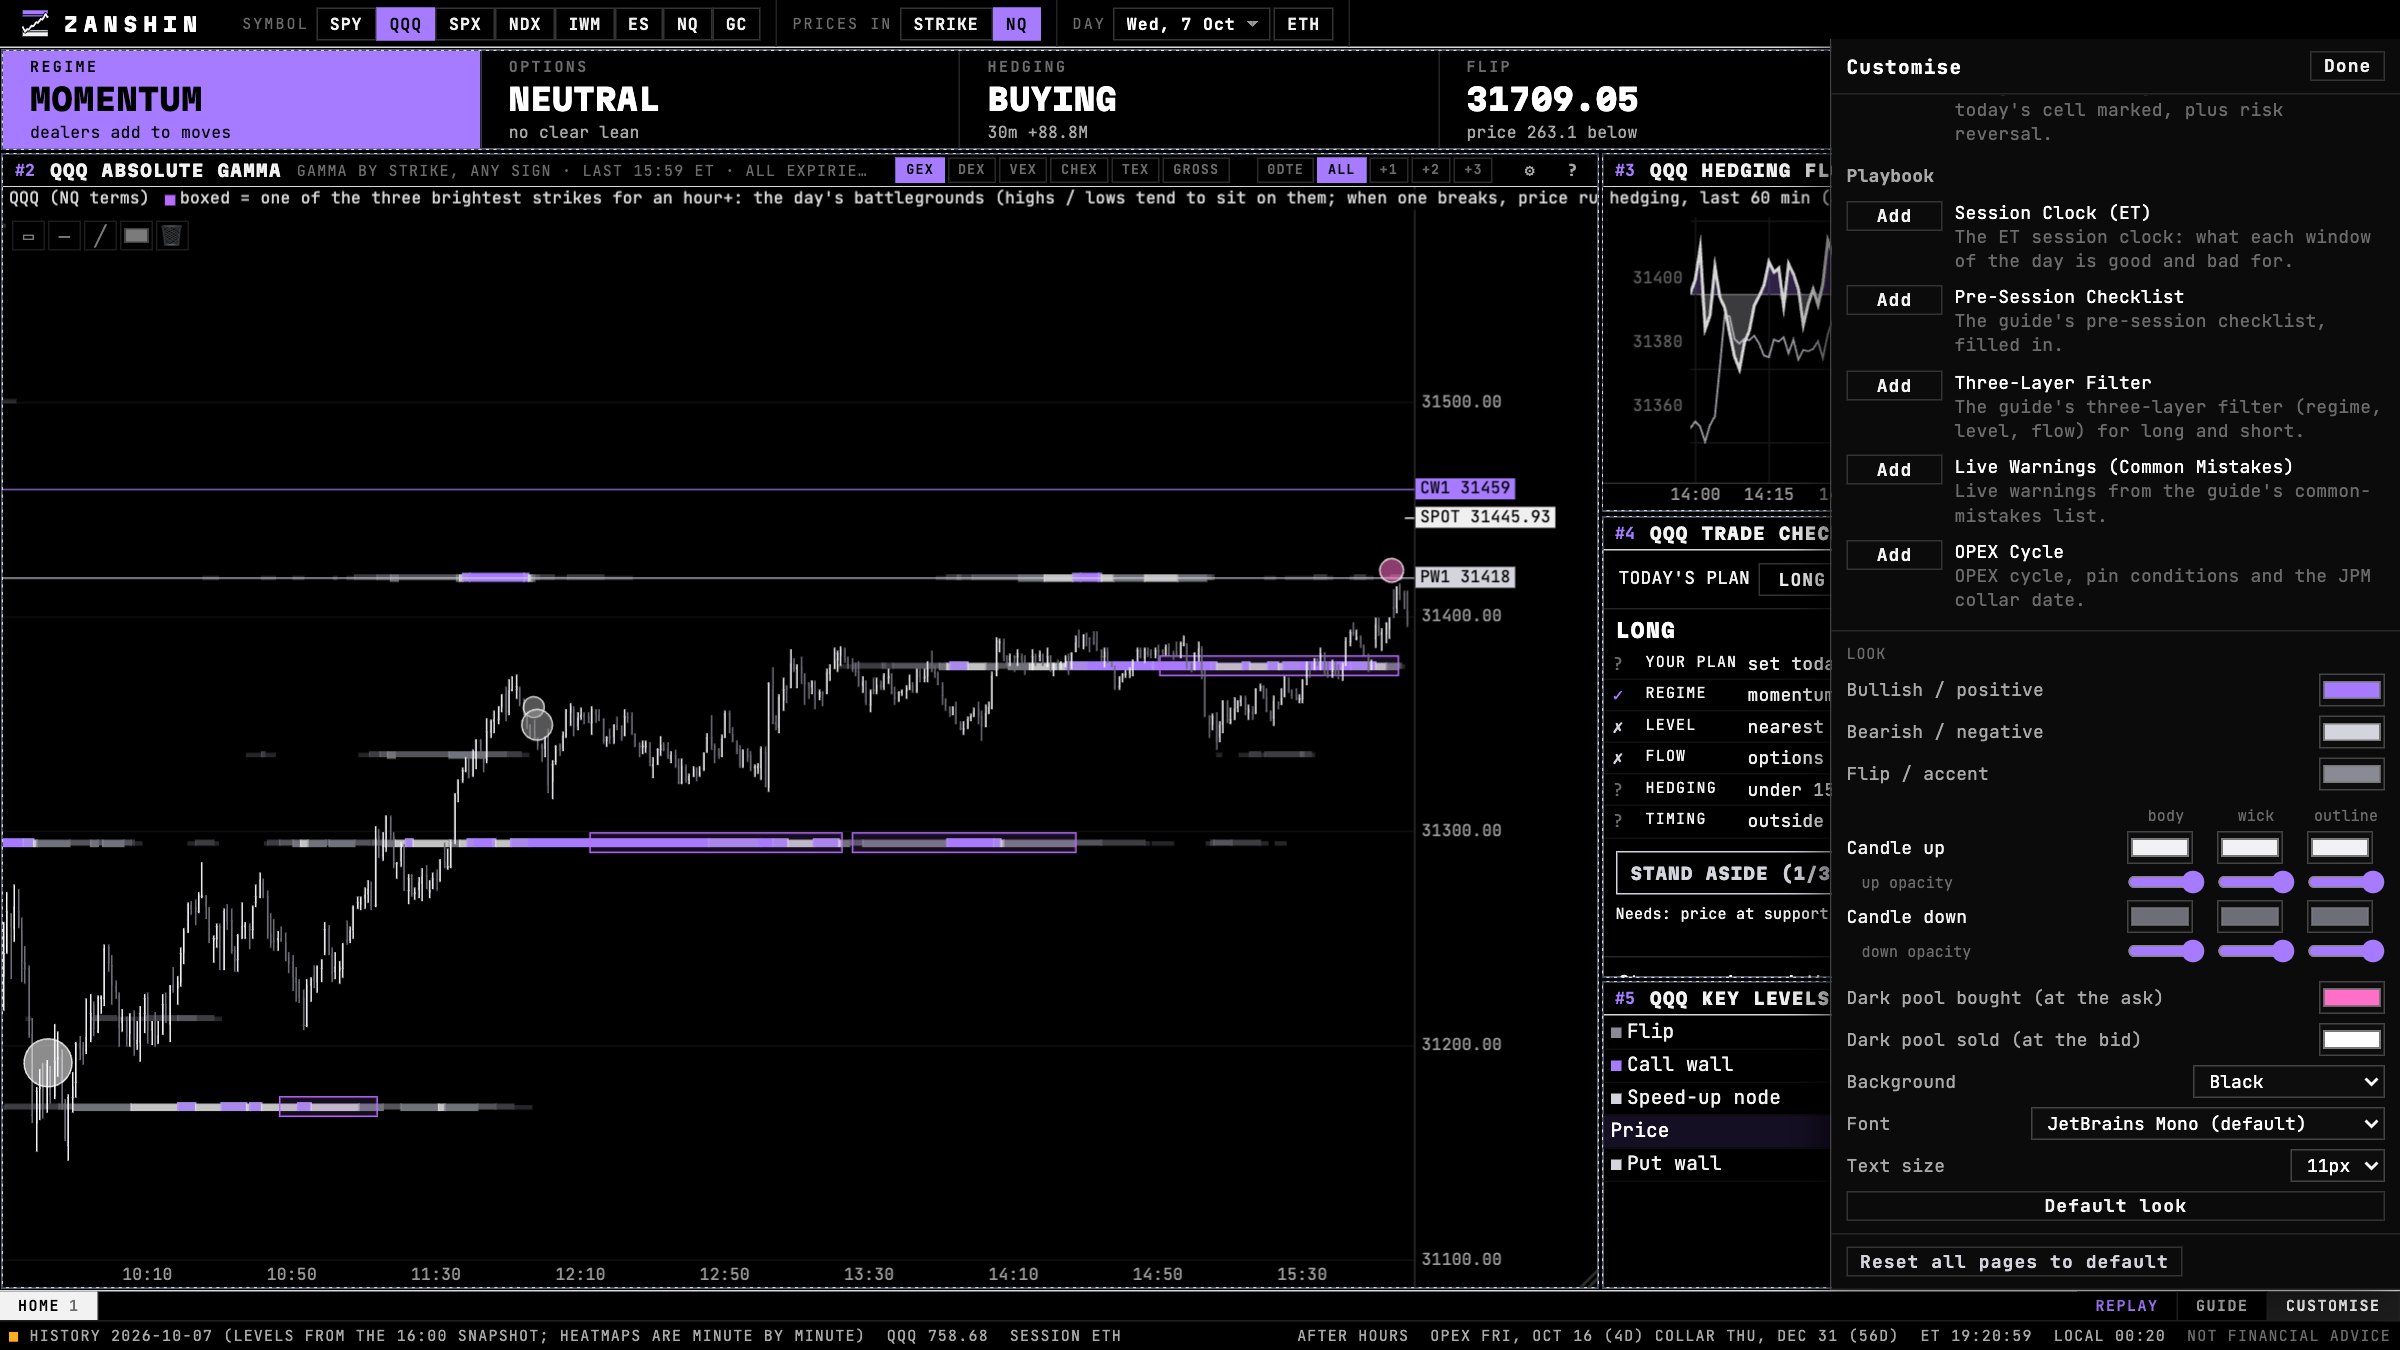Open the REPLAY tab in bottom bar
The width and height of the screenshot is (2400, 1350).
click(x=2126, y=1306)
